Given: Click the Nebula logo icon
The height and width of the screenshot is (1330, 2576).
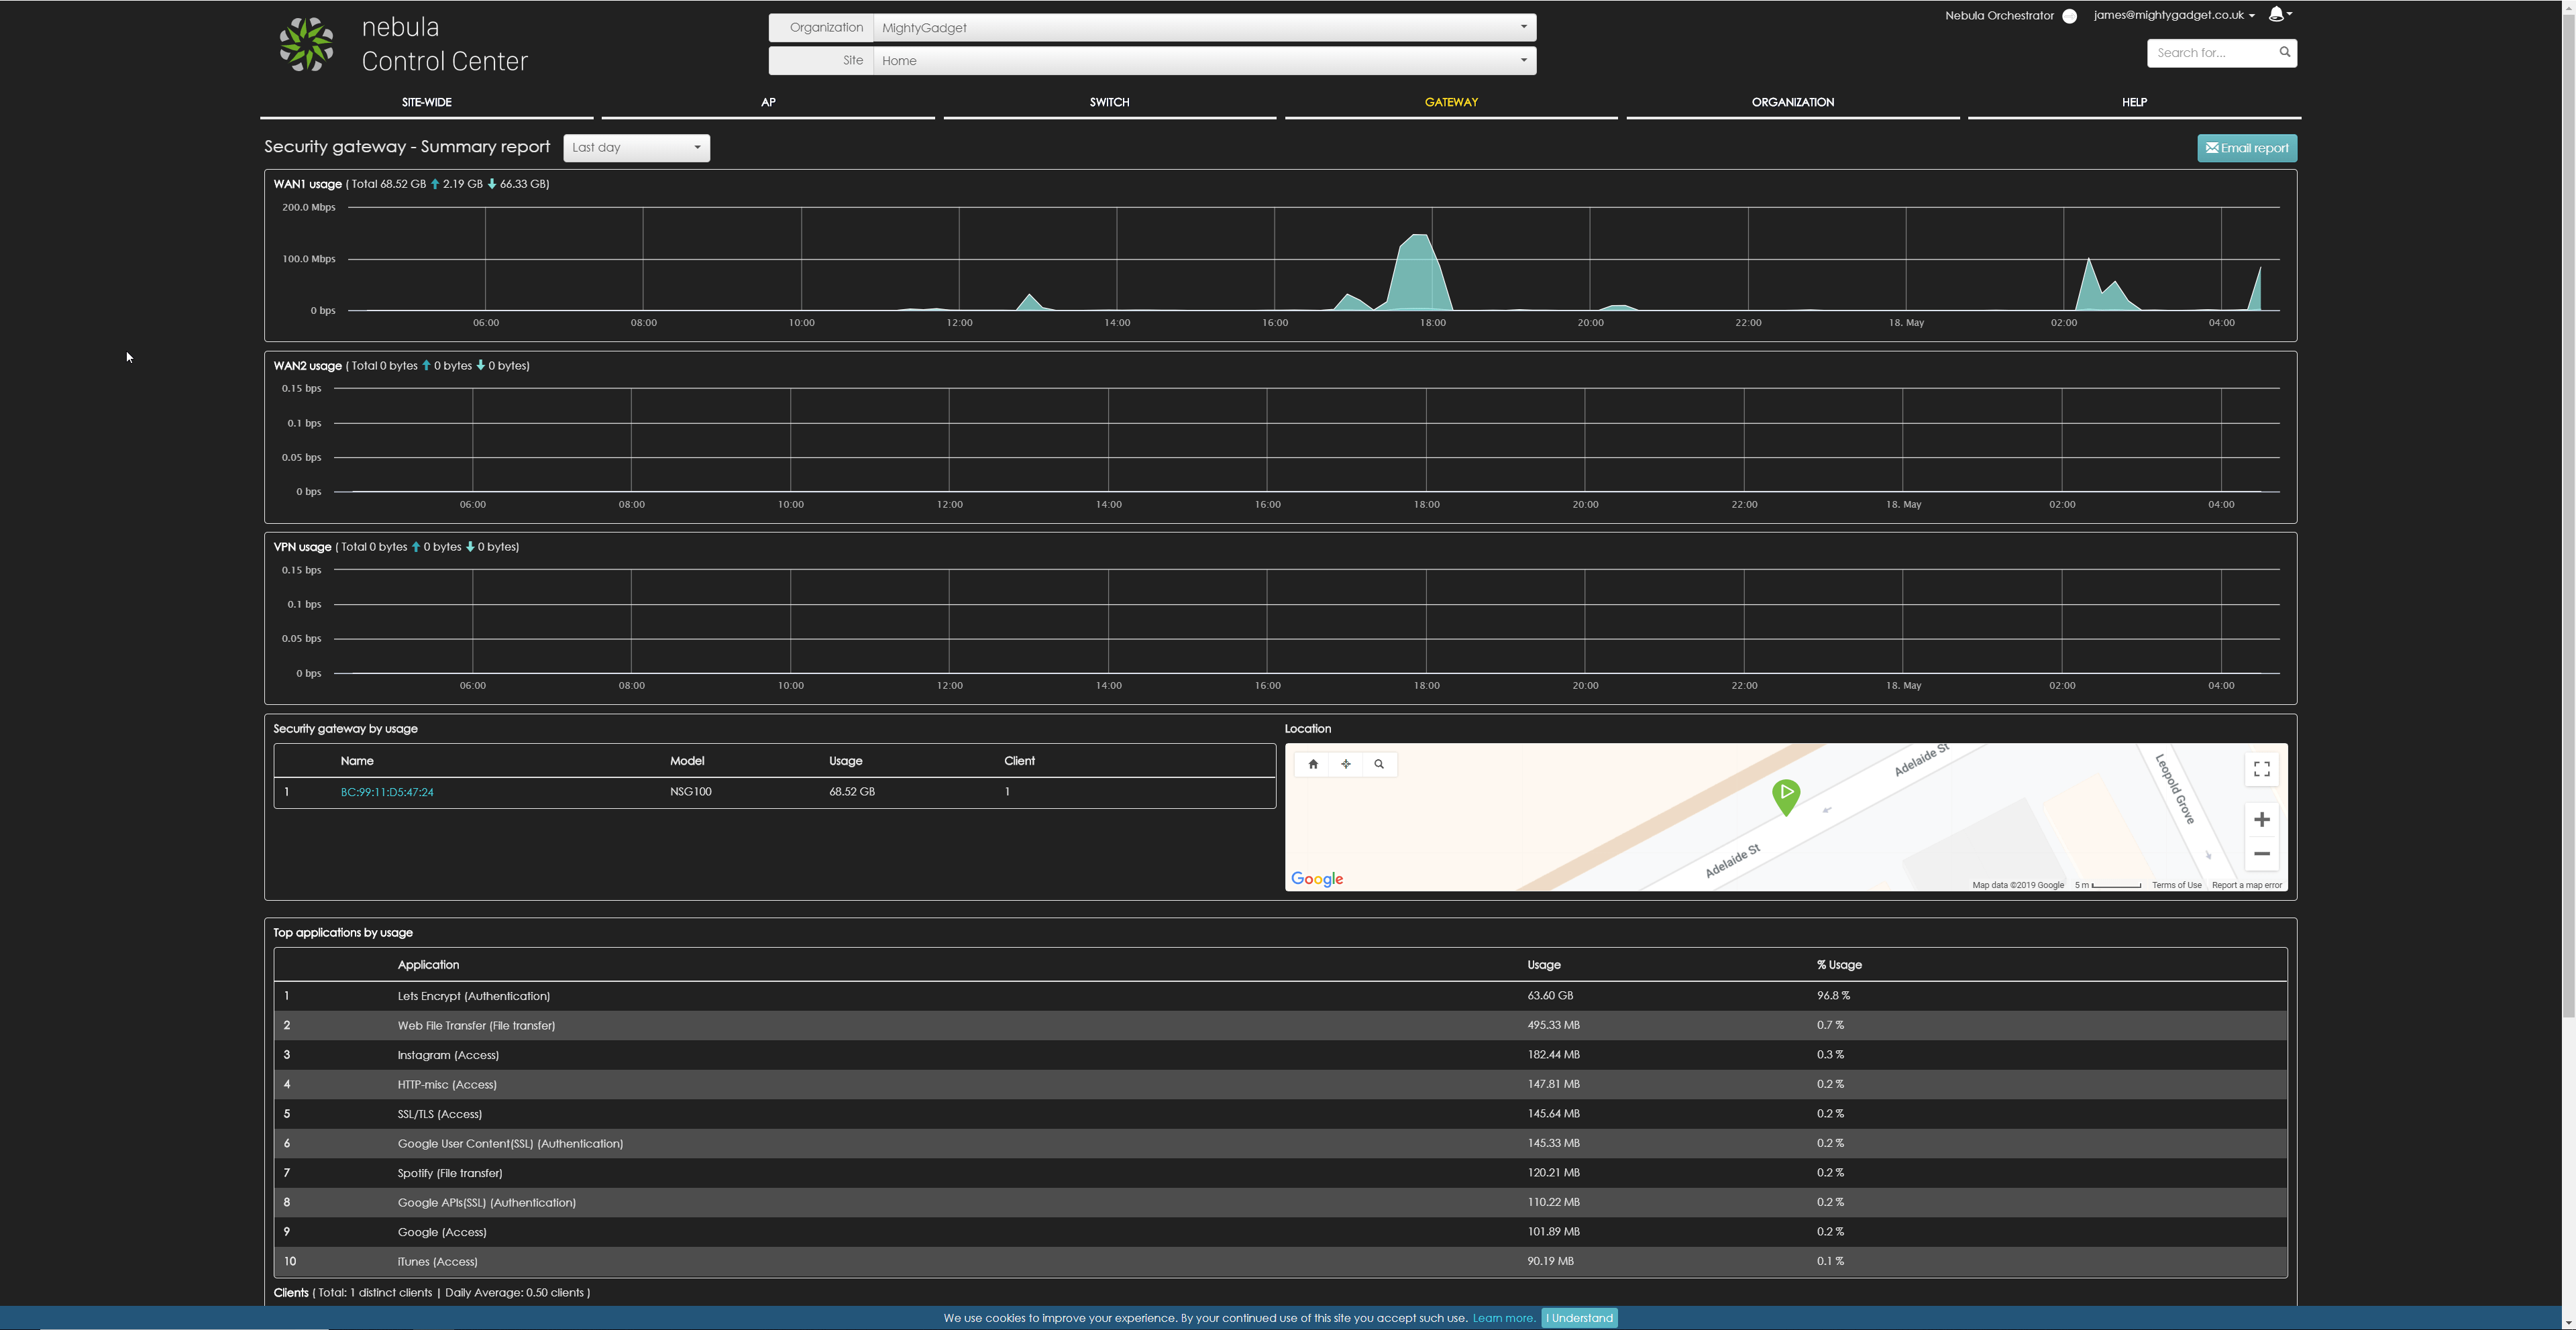Looking at the screenshot, I should [306, 44].
